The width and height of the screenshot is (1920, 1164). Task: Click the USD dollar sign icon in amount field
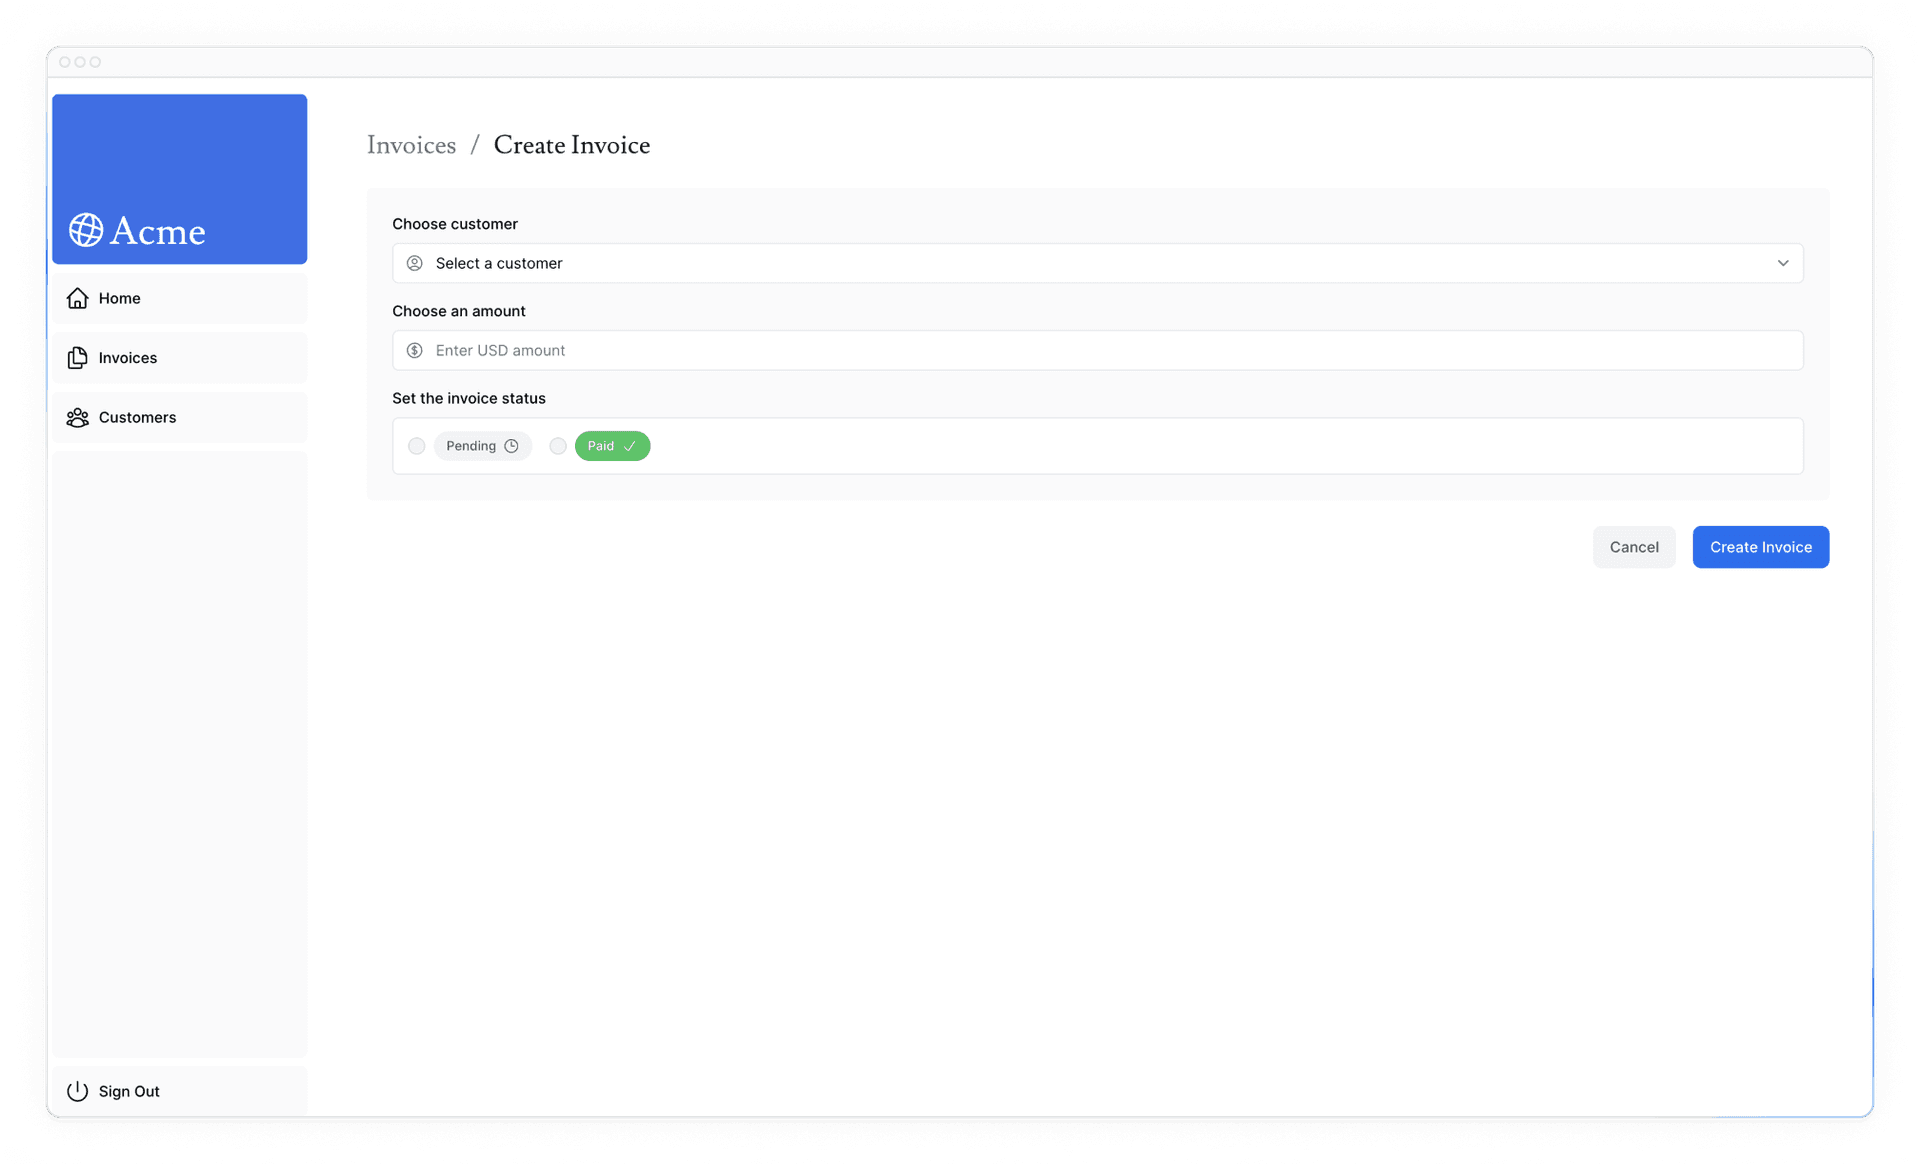[x=414, y=351]
